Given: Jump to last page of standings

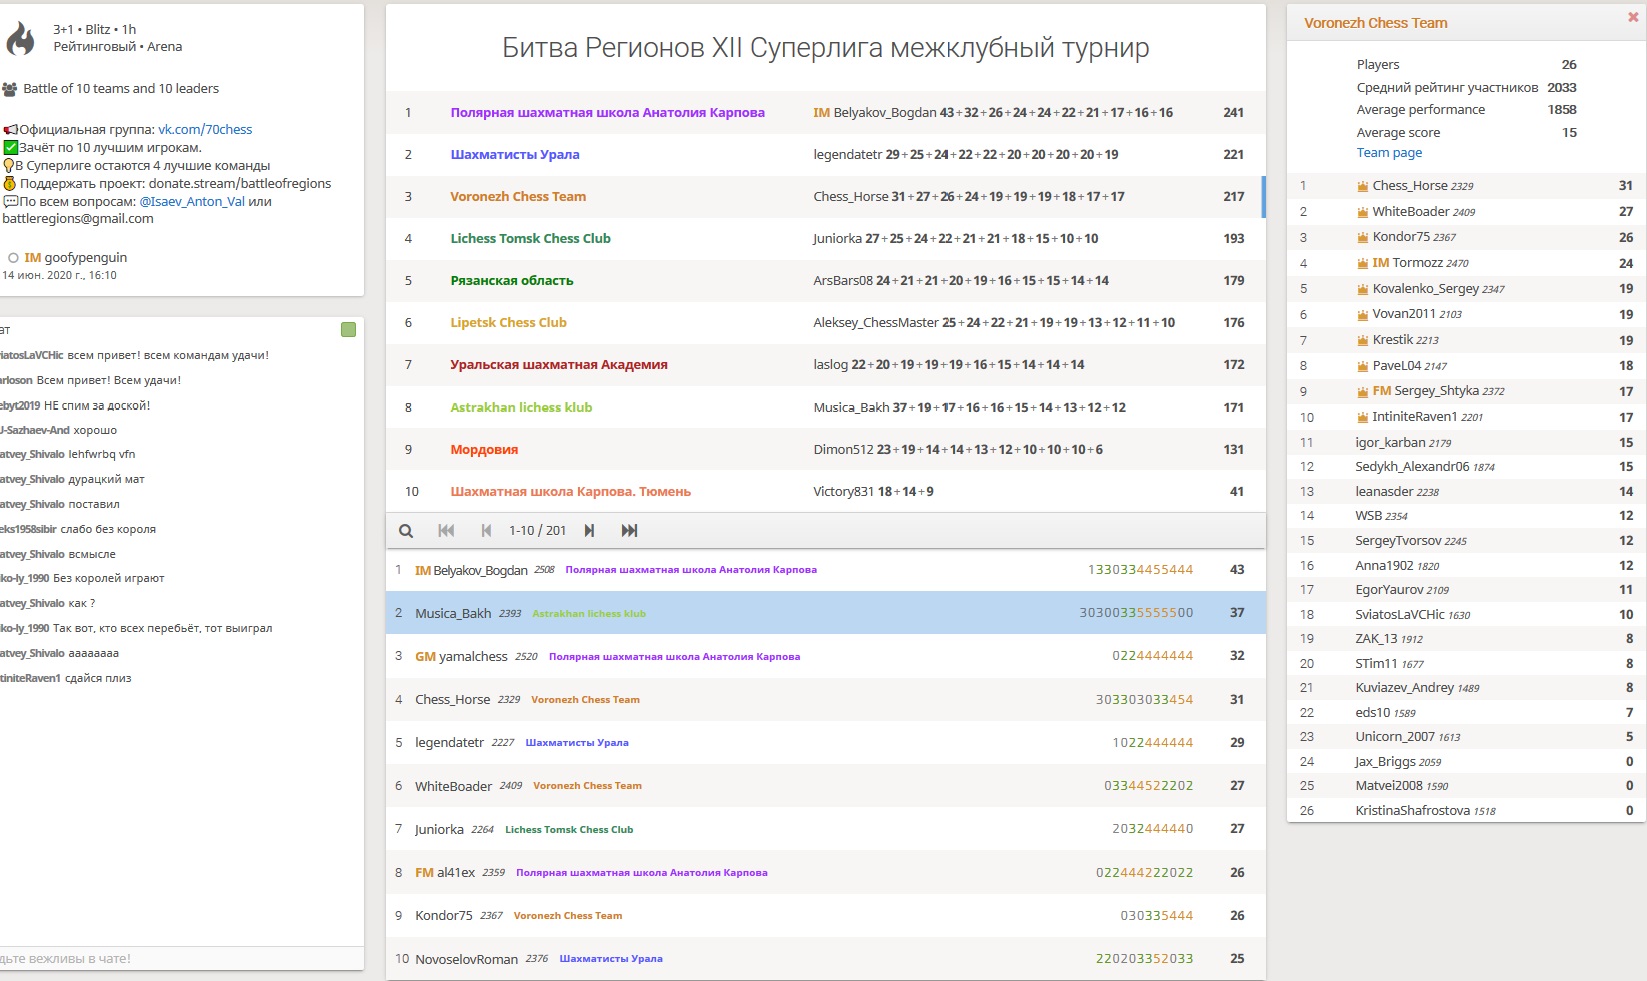Looking at the screenshot, I should coord(629,531).
